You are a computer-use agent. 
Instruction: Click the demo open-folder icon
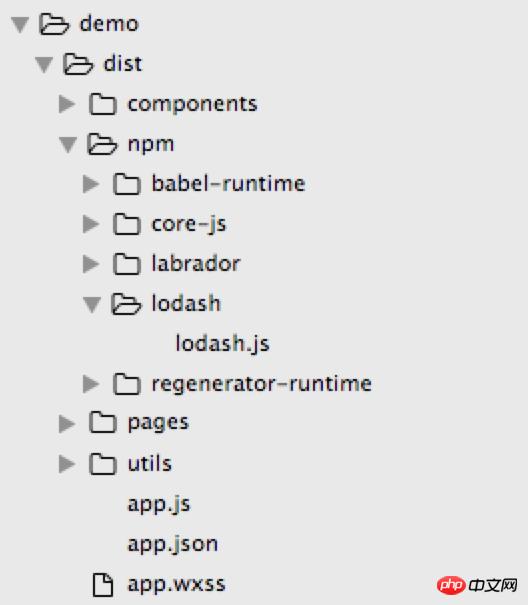[x=54, y=24]
